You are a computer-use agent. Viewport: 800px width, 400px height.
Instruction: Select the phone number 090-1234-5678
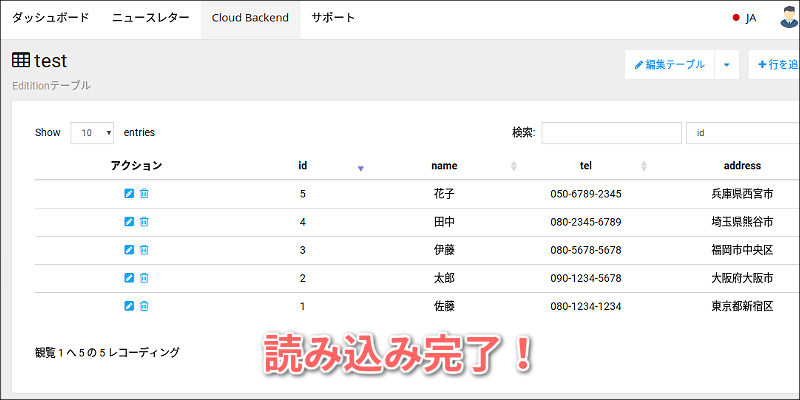(586, 278)
